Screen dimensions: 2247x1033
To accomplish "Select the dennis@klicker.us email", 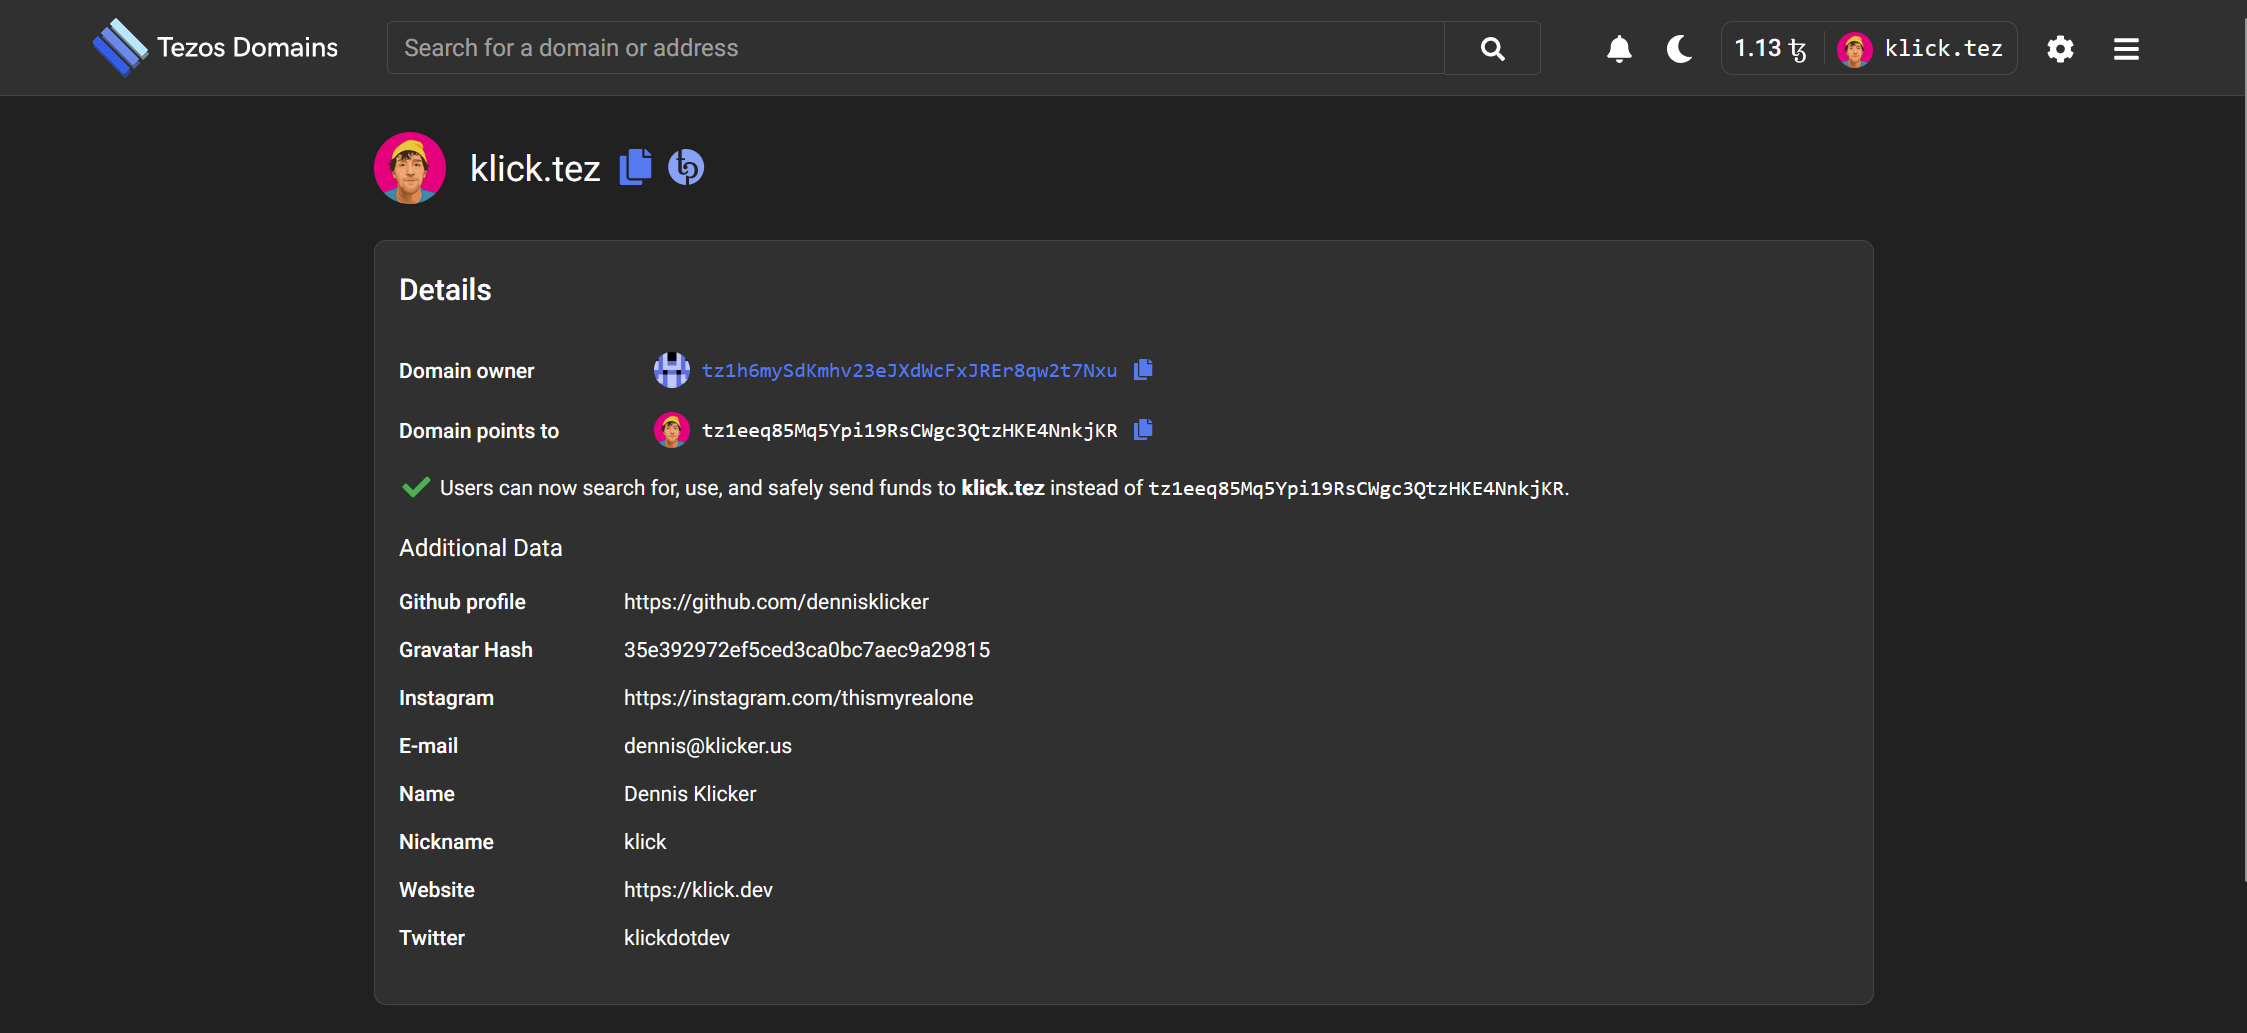I will coord(707,746).
